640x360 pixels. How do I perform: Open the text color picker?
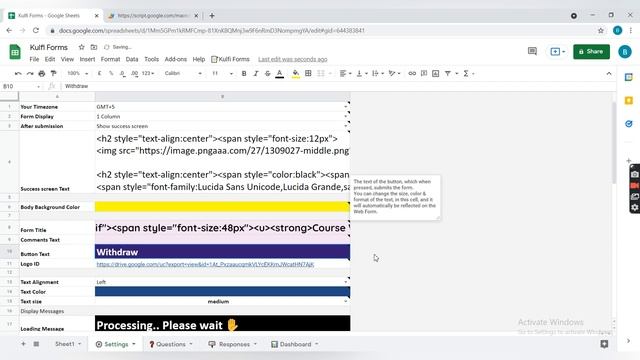coord(280,73)
